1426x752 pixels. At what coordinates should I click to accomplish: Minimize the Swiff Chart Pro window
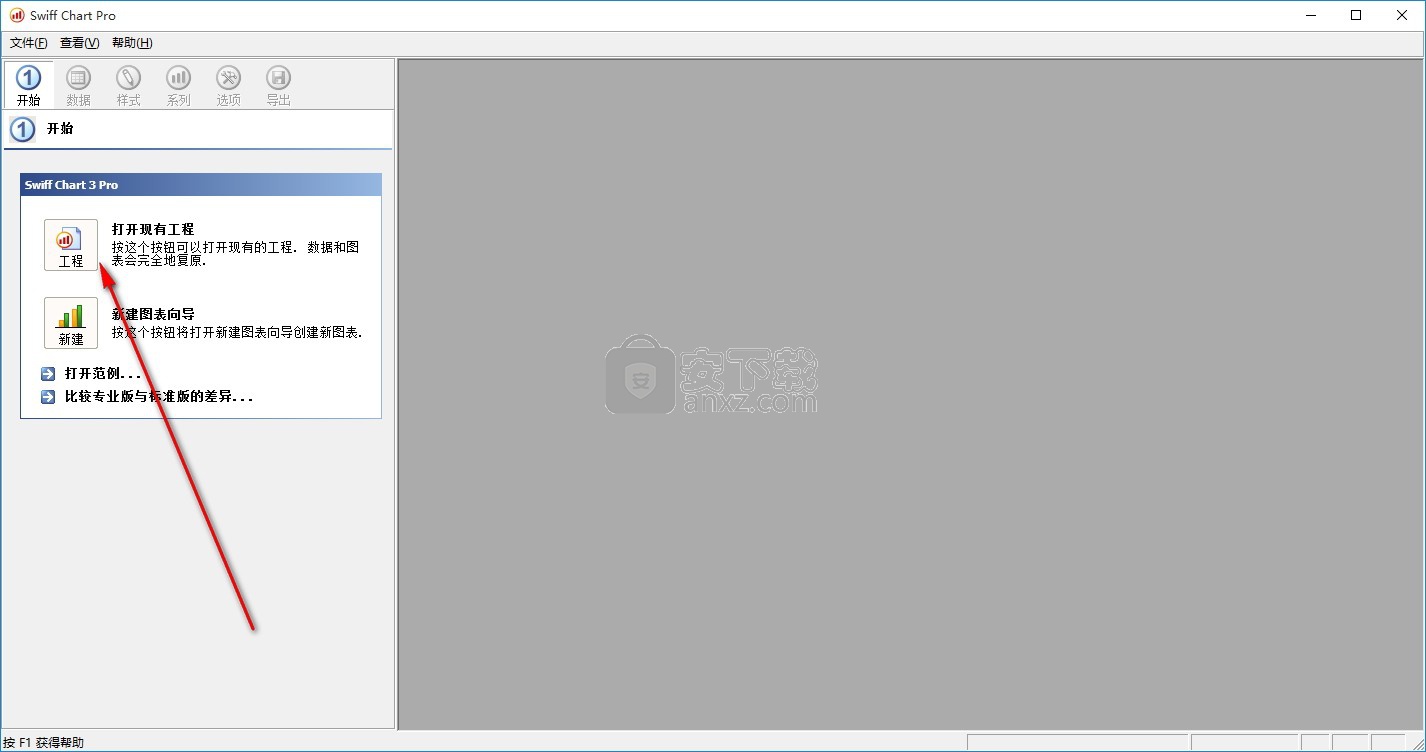1311,15
